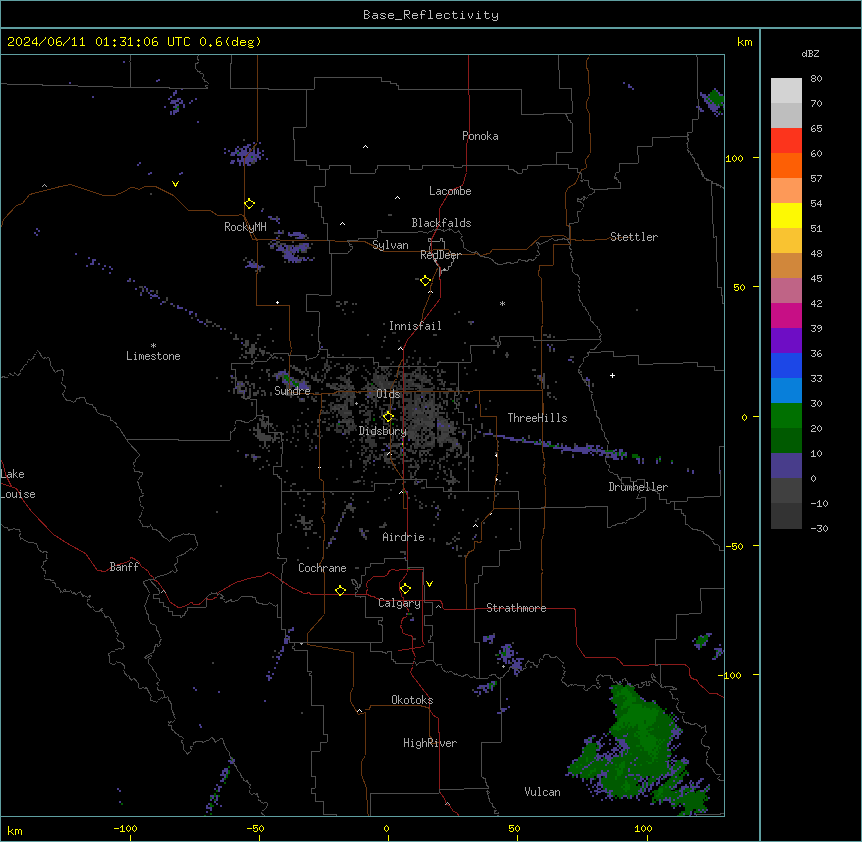Screen dimensions: 862x842
Task: Select the yellow diamond marker above Calgary label
Action: (x=405, y=589)
